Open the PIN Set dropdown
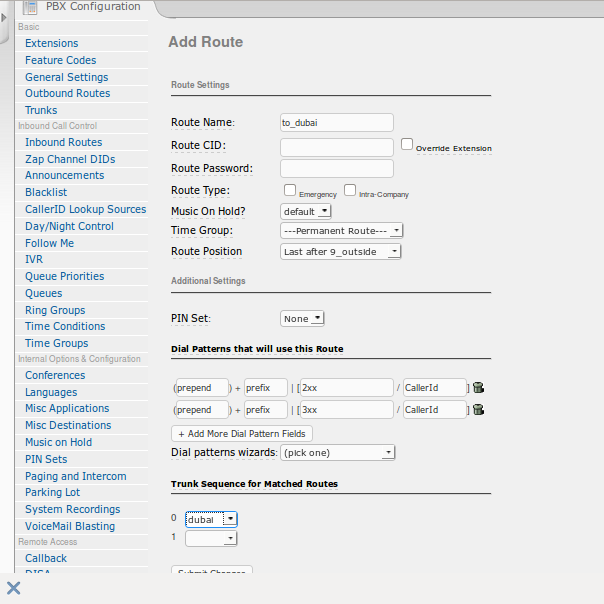The width and height of the screenshot is (604, 604). tap(302, 319)
